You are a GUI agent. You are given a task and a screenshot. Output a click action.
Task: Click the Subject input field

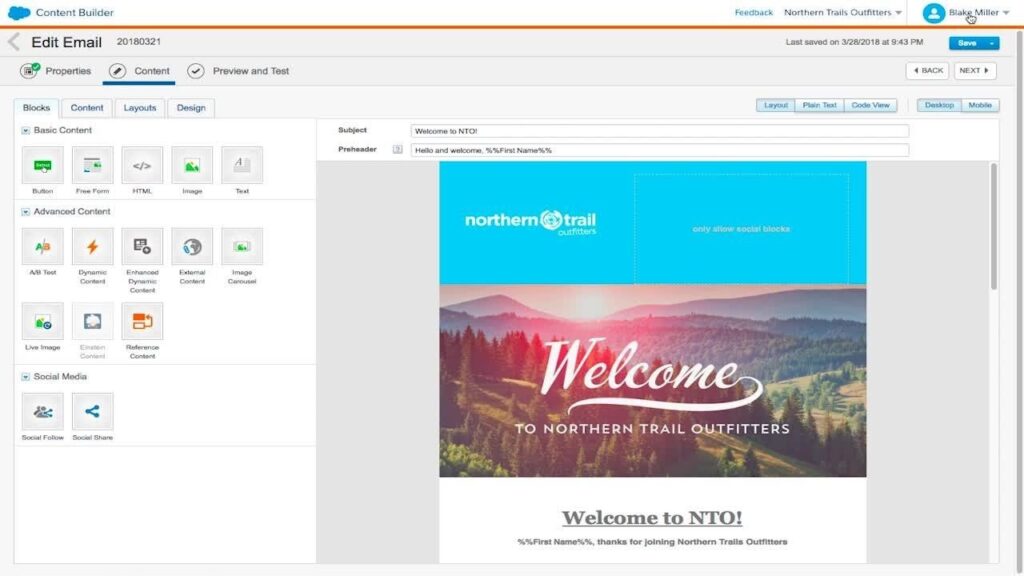pos(660,130)
